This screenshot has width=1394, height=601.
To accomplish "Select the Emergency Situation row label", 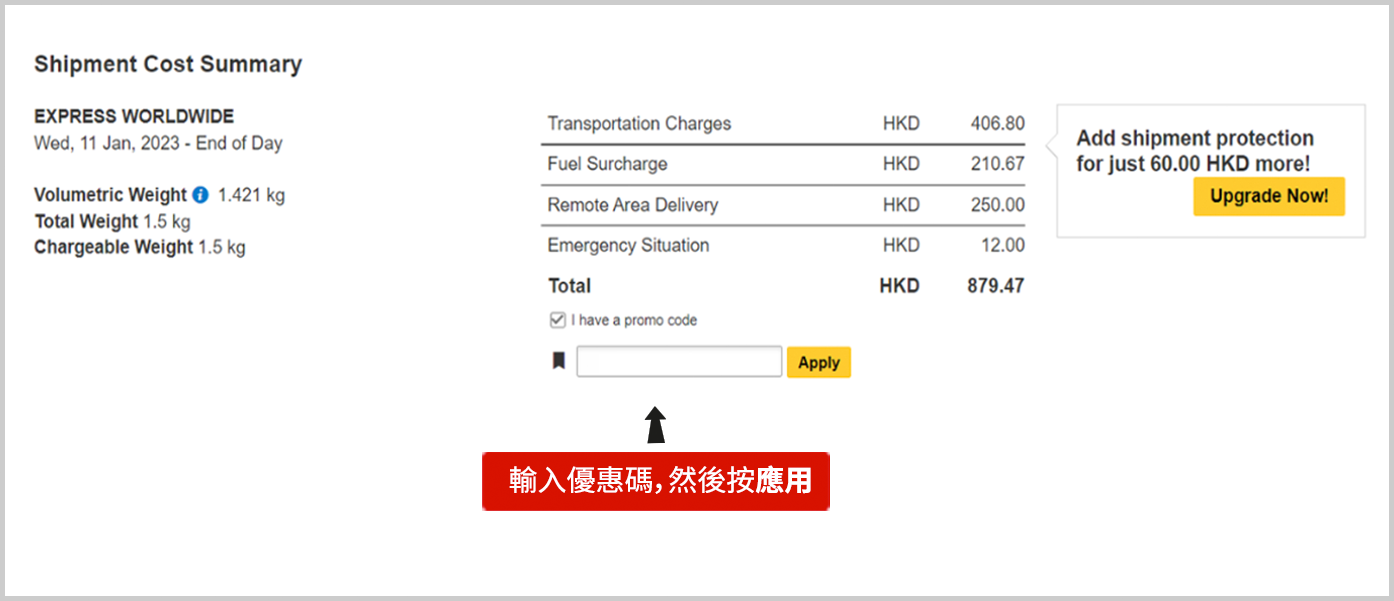I will [628, 245].
